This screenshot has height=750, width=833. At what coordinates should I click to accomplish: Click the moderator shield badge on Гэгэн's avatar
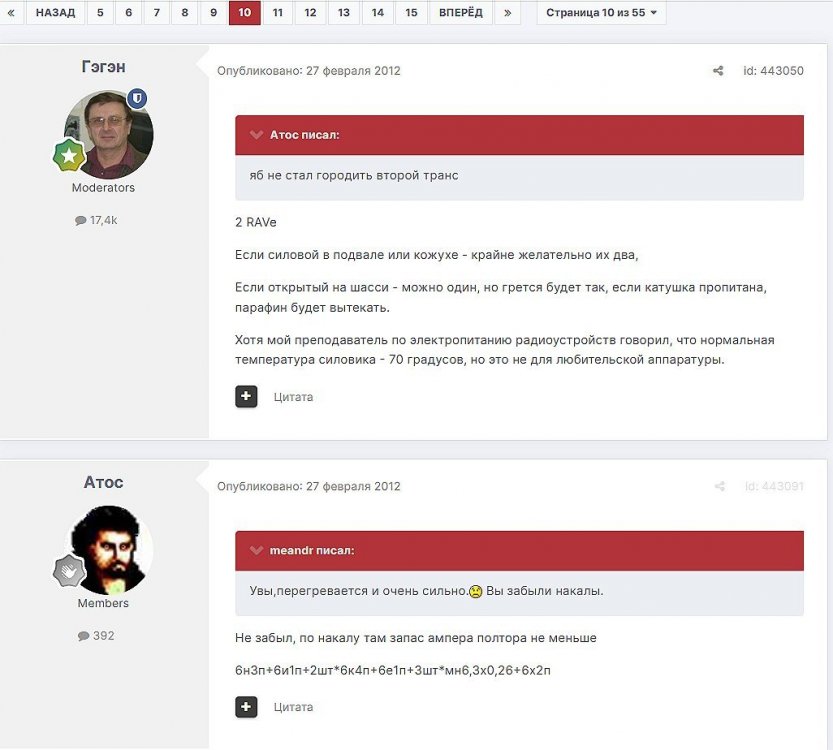coord(138,98)
